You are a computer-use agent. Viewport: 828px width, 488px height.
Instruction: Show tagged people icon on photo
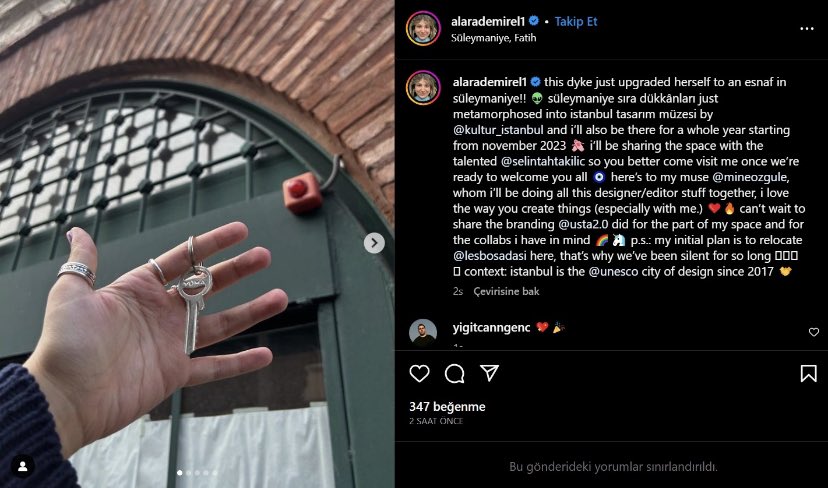pos(23,466)
